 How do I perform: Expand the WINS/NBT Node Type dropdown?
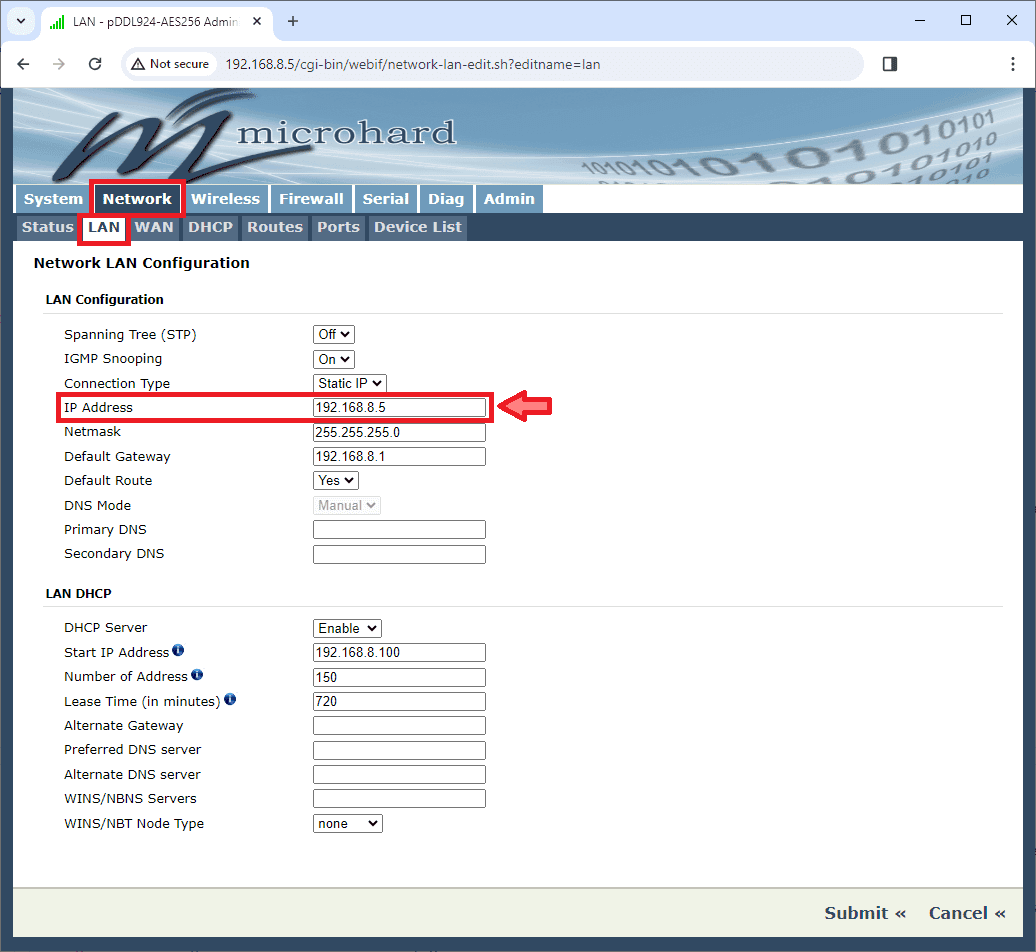(347, 823)
